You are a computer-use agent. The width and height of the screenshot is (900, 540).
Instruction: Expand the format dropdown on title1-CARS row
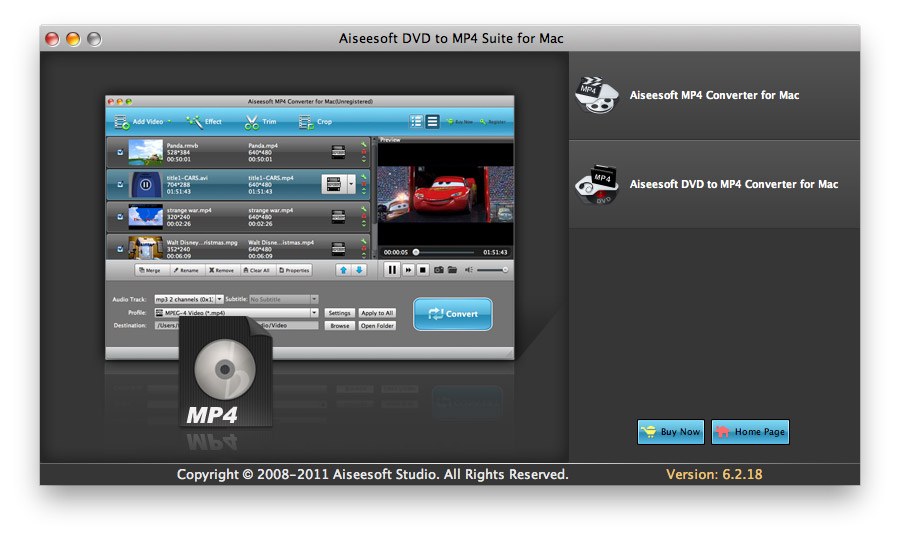tap(351, 184)
